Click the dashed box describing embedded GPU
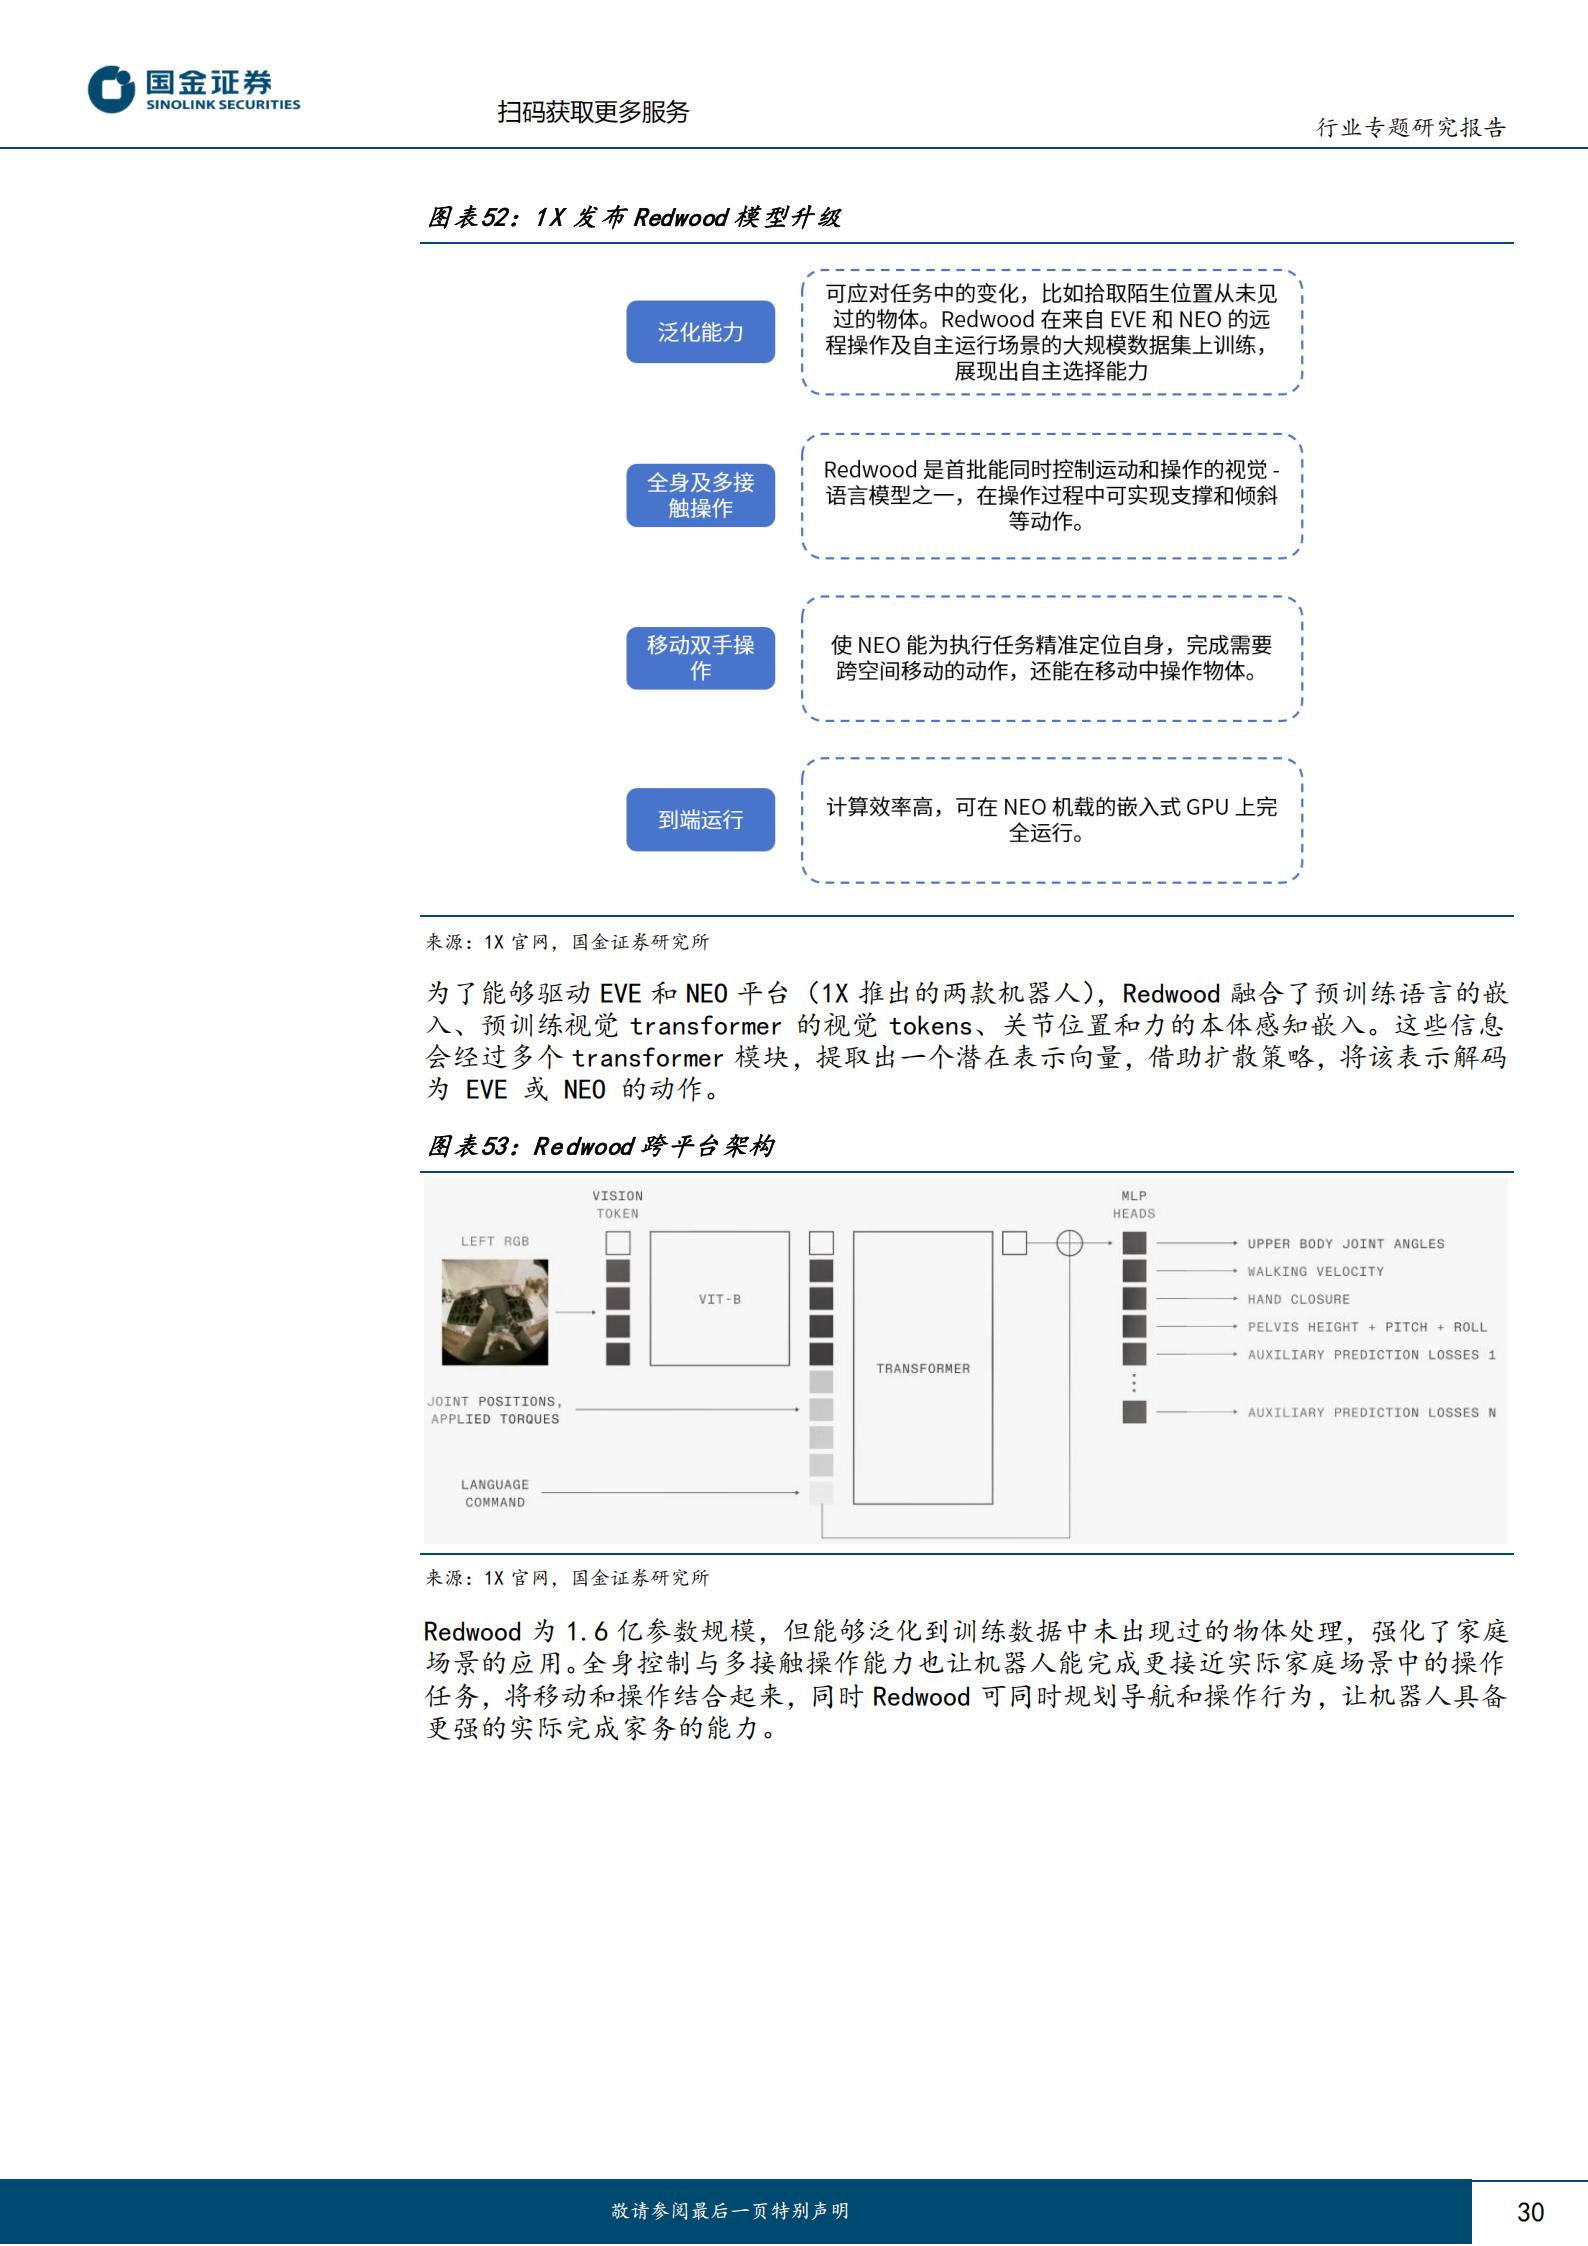Image resolution: width=1588 pixels, height=2246 pixels. pos(1051,820)
